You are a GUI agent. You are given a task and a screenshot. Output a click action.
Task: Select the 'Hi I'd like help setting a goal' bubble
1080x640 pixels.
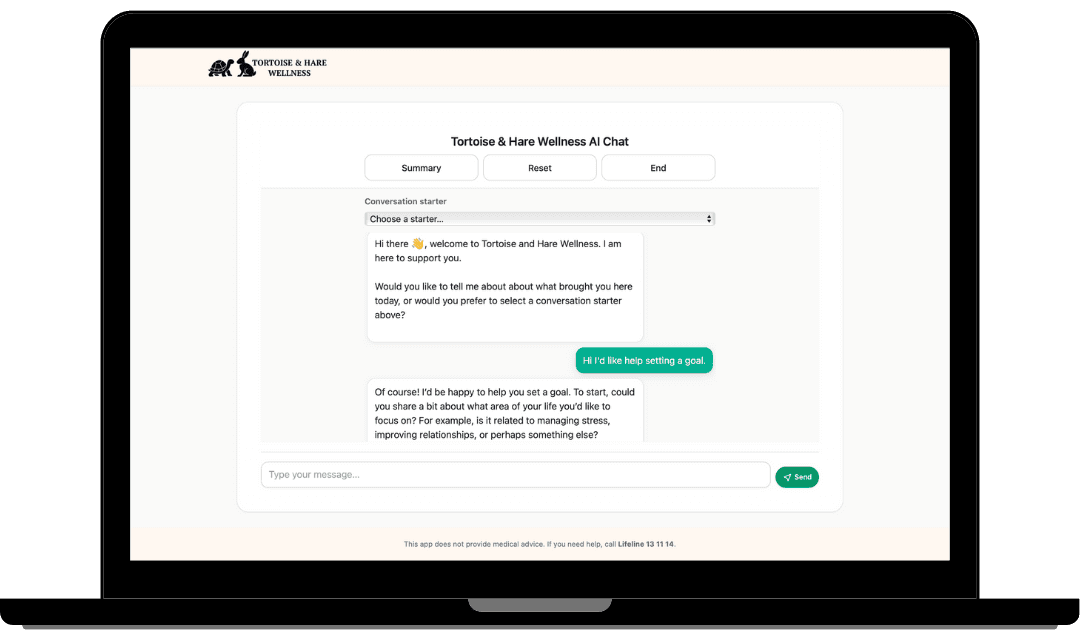tap(644, 360)
